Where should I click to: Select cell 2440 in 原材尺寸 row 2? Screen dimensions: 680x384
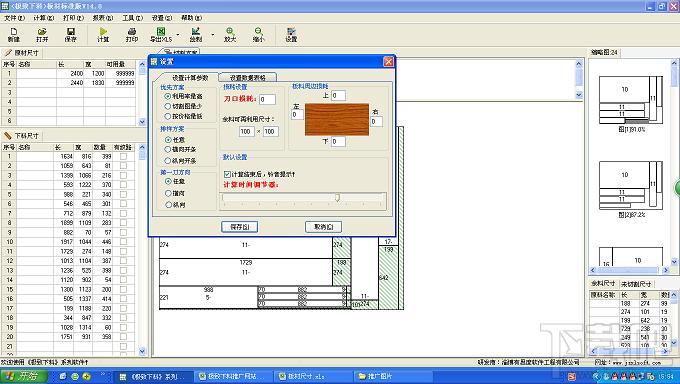tap(70, 82)
